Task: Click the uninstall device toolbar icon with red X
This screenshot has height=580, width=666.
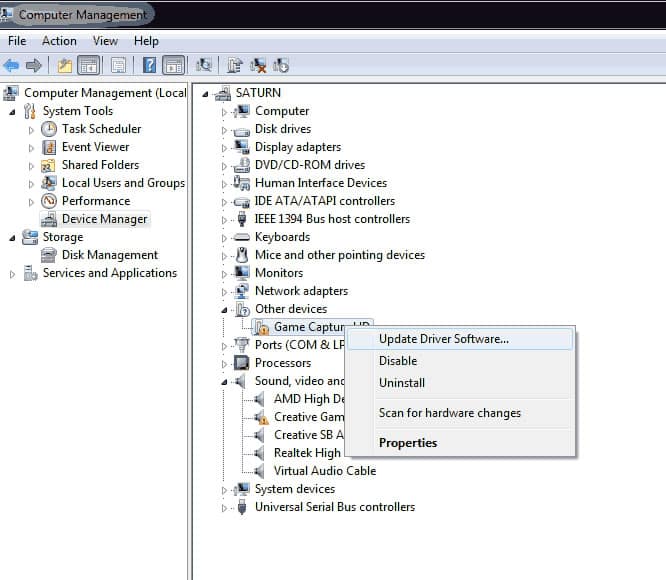Action: (x=258, y=65)
